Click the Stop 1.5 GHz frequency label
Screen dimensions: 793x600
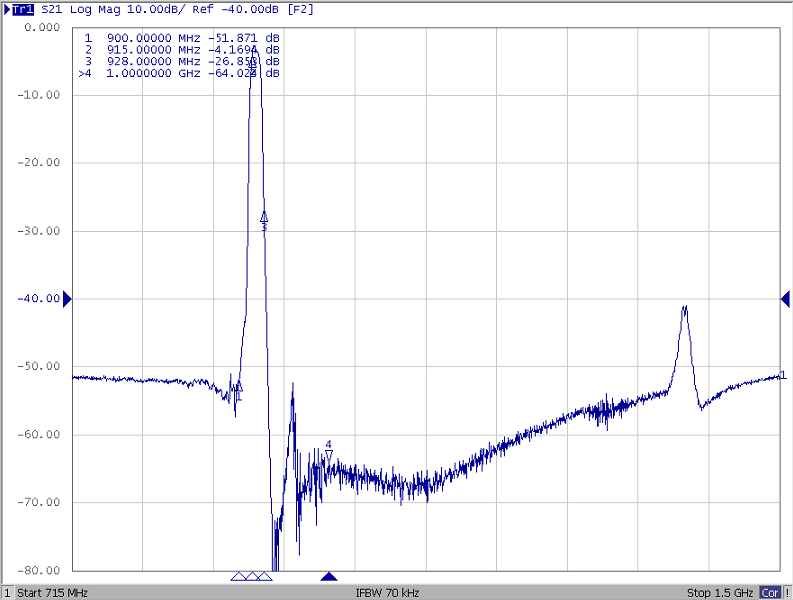tap(719, 593)
